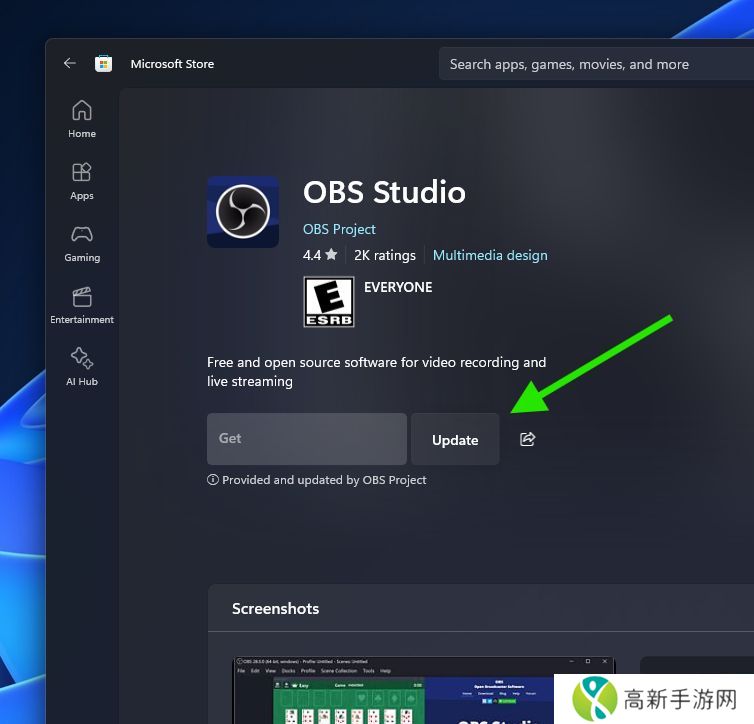
Task: Open AI Hub from the sidebar
Action: tap(82, 367)
